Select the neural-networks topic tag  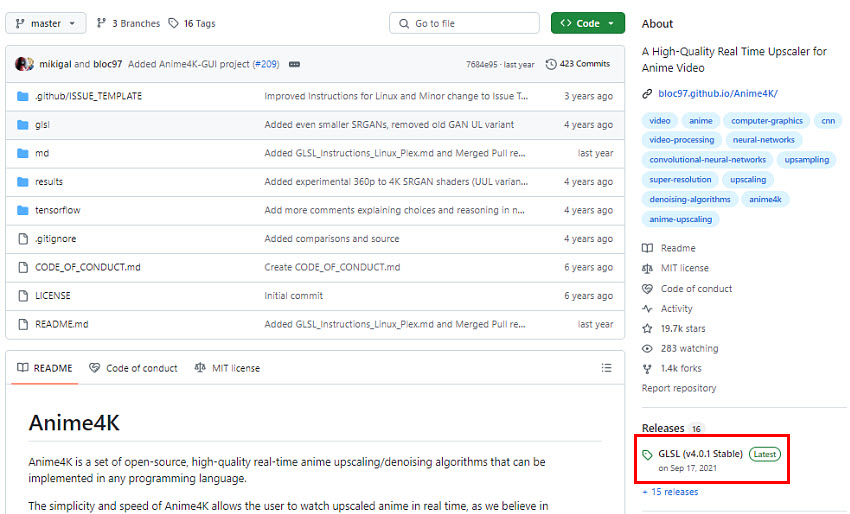(763, 140)
